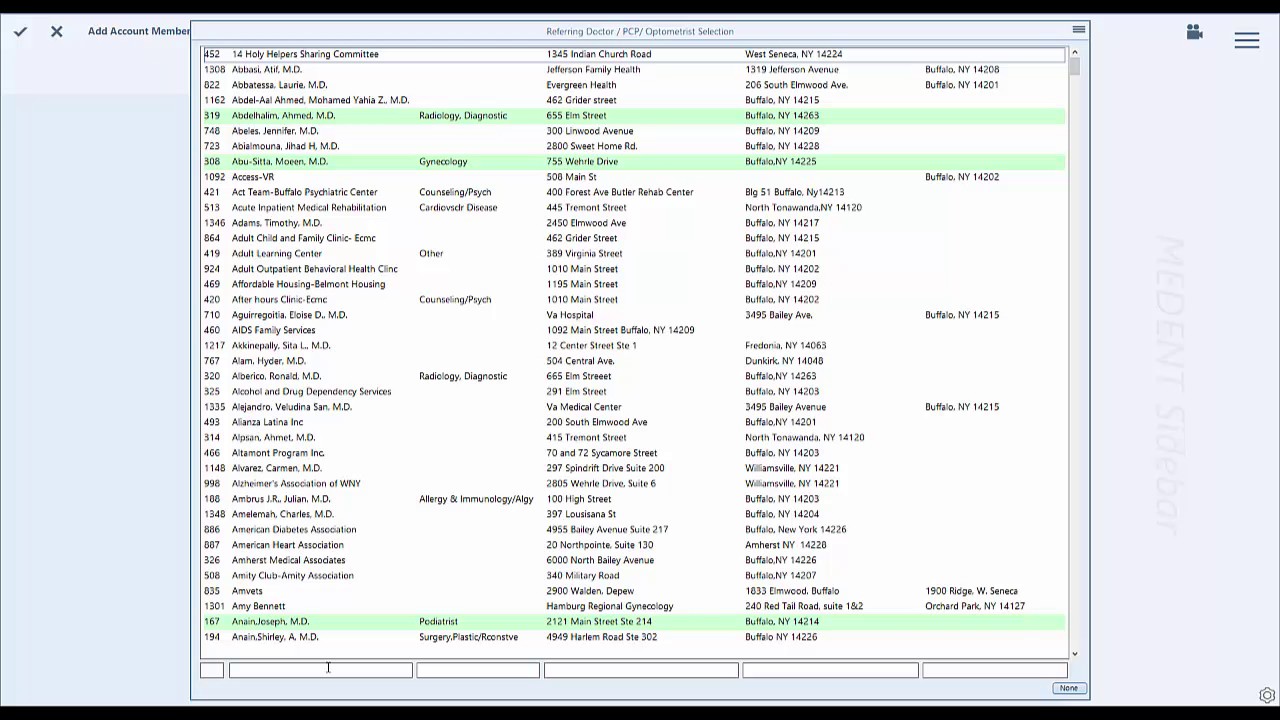Select Abdelhalim, Ahmed, M.D. row
Image resolution: width=1280 pixels, height=720 pixels.
tap(634, 115)
